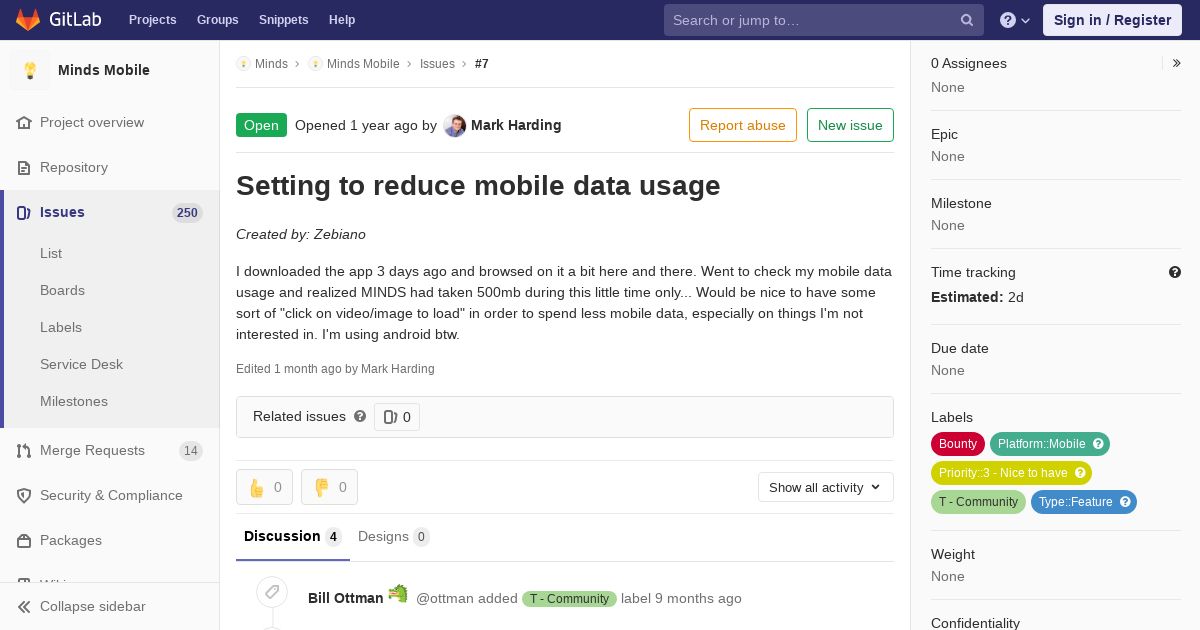Screen dimensions: 1200x630
Task: Click the Platform::Mobile label help icon
Action: pyautogui.click(x=1098, y=444)
